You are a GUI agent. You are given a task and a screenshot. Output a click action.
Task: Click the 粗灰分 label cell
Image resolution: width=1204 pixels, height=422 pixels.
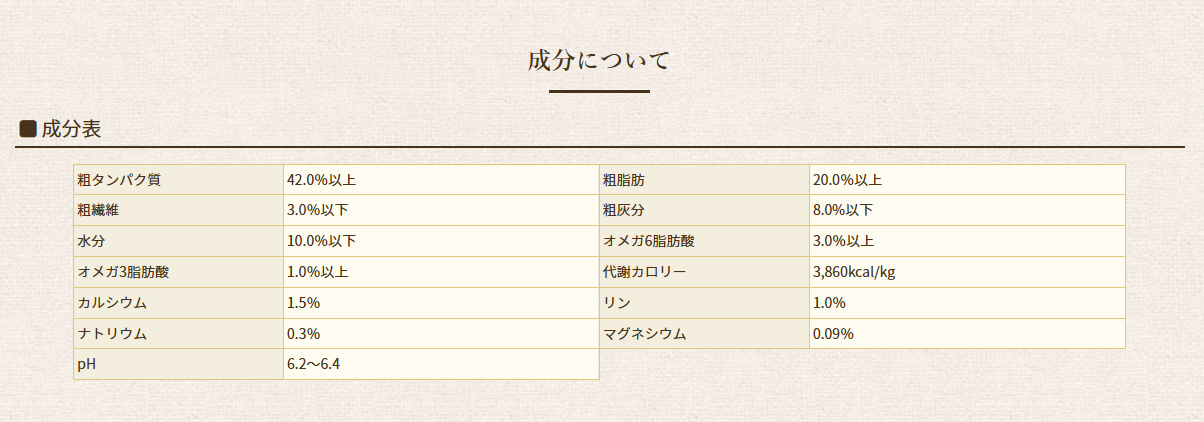coord(704,210)
